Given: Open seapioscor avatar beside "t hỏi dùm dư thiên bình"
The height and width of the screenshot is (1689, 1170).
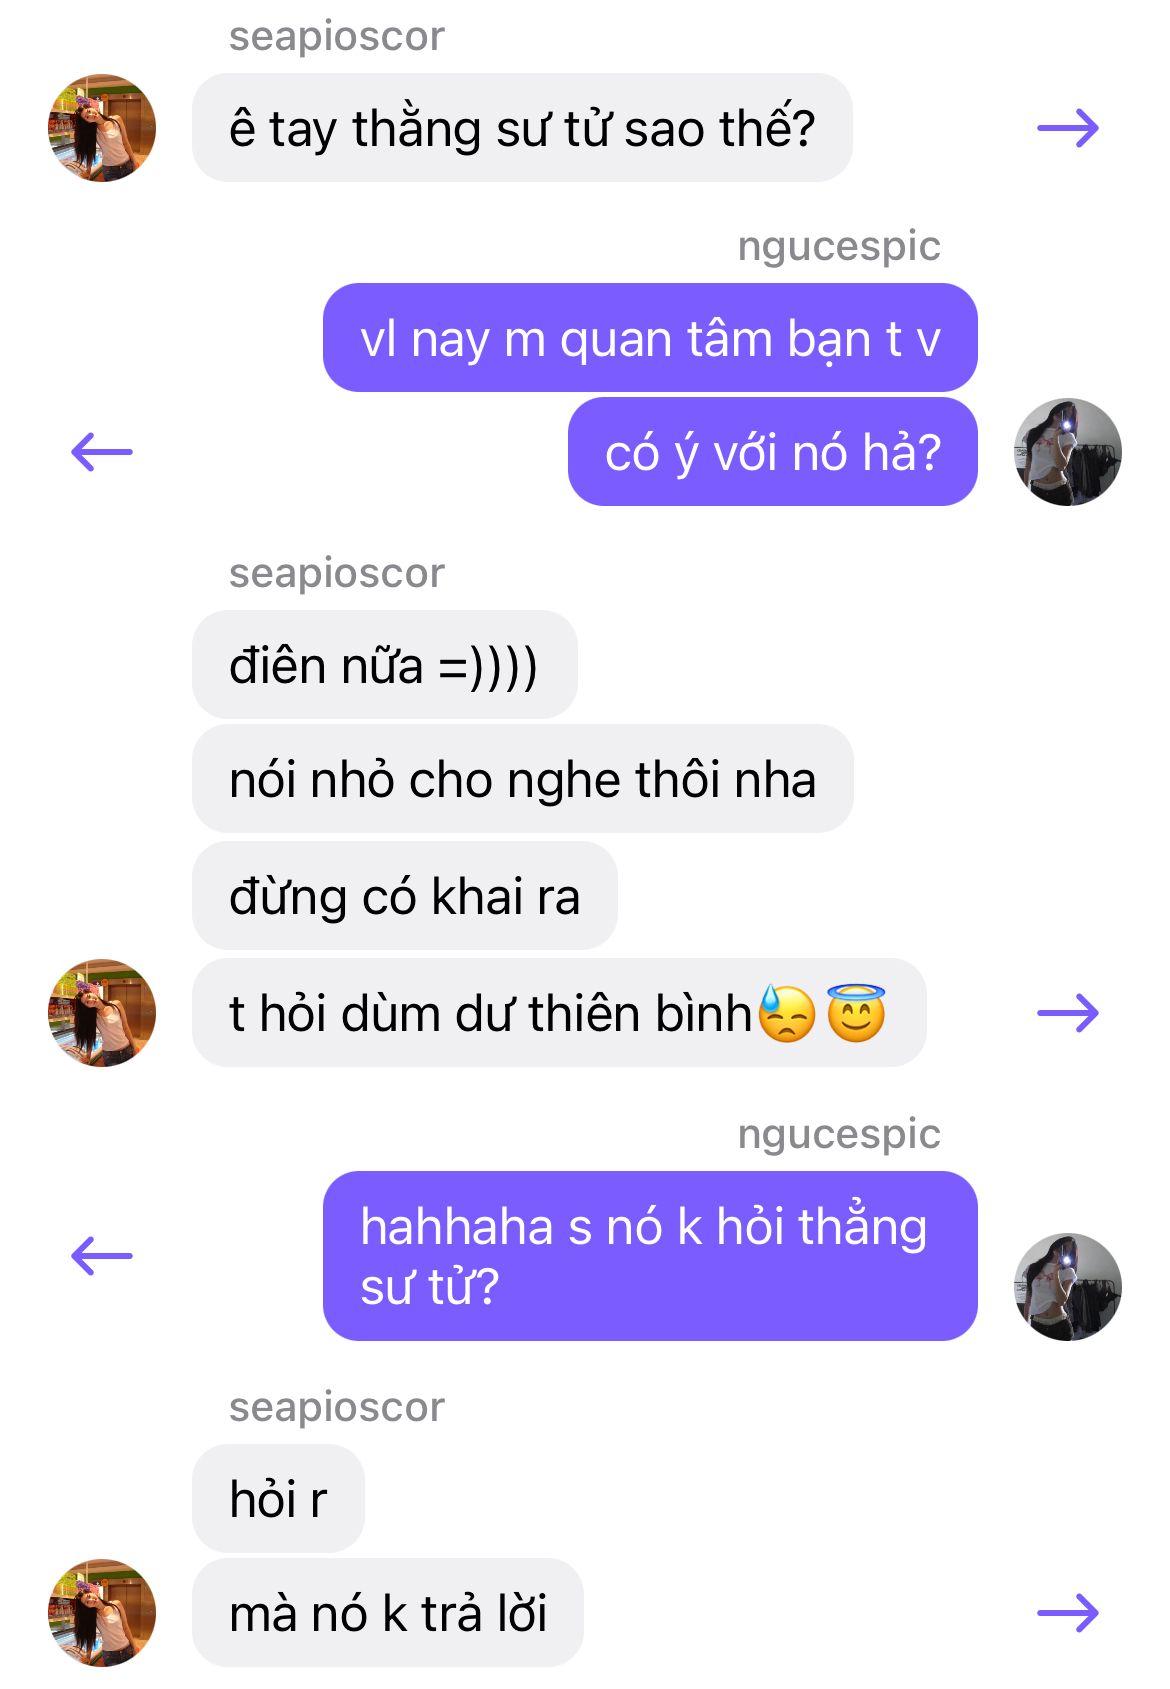Looking at the screenshot, I should coord(102,1013).
